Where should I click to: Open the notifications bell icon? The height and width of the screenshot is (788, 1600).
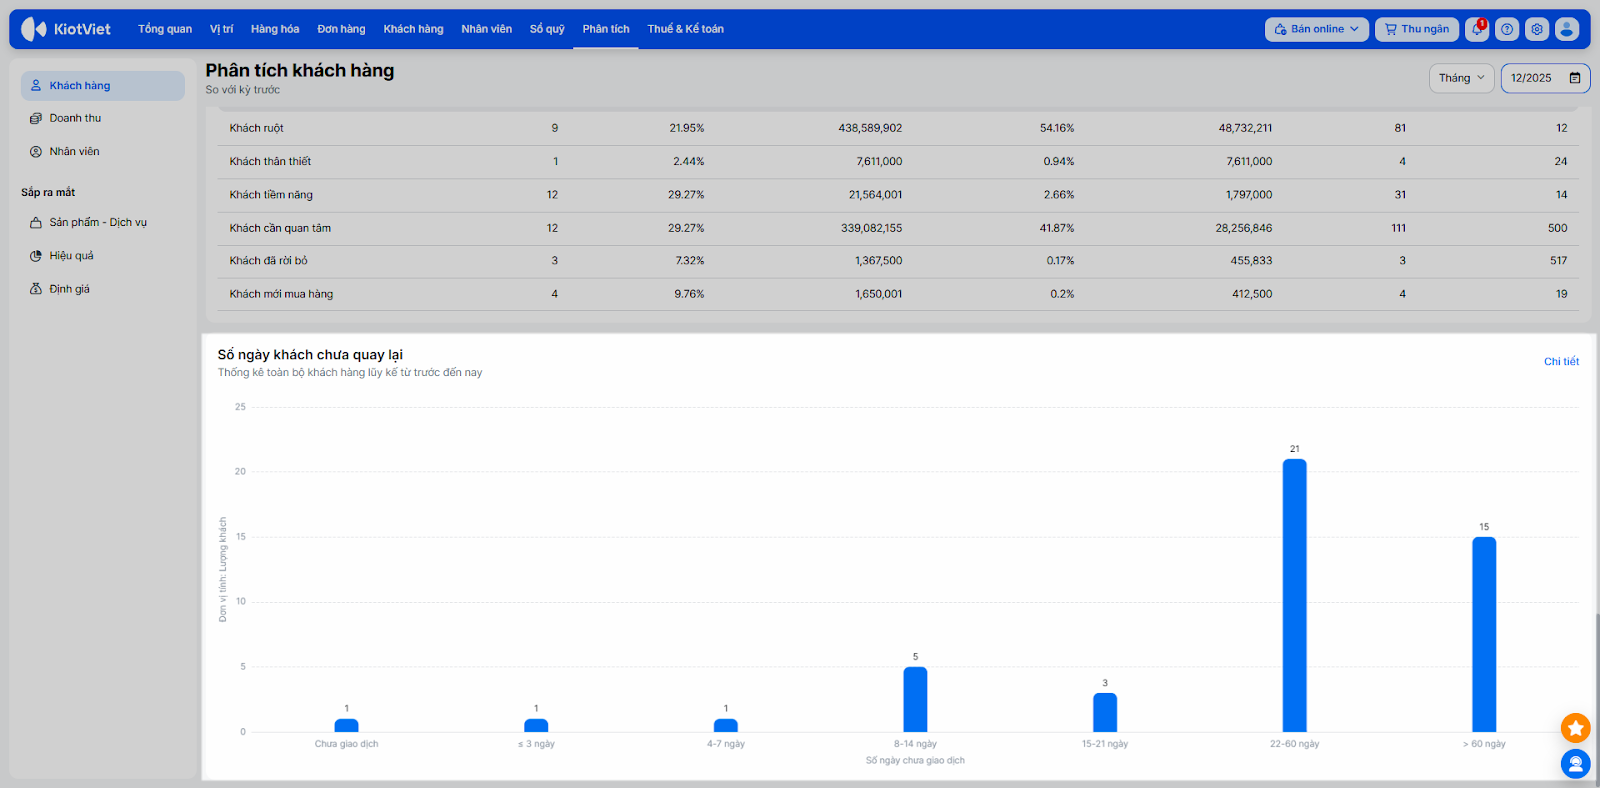[1477, 29]
